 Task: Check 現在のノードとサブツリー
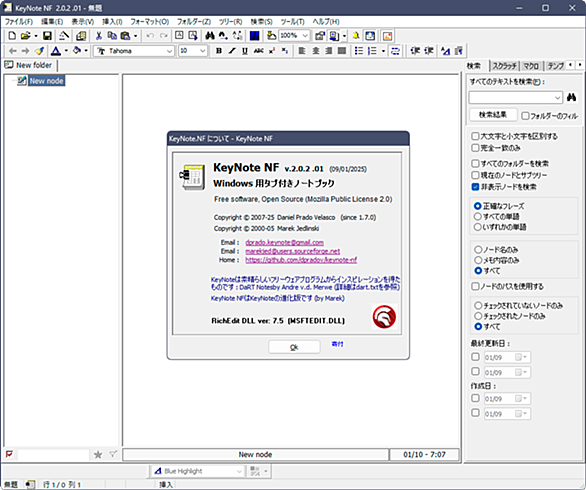tap(475, 175)
